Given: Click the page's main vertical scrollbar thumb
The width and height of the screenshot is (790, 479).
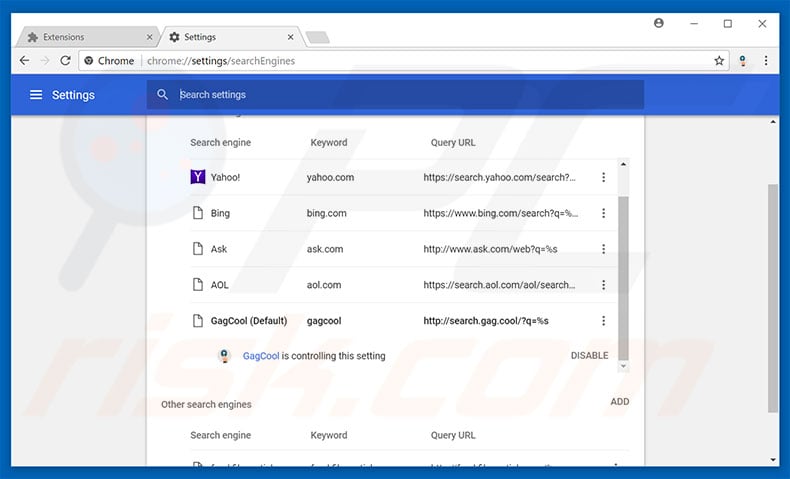Looking at the screenshot, I should tap(773, 298).
